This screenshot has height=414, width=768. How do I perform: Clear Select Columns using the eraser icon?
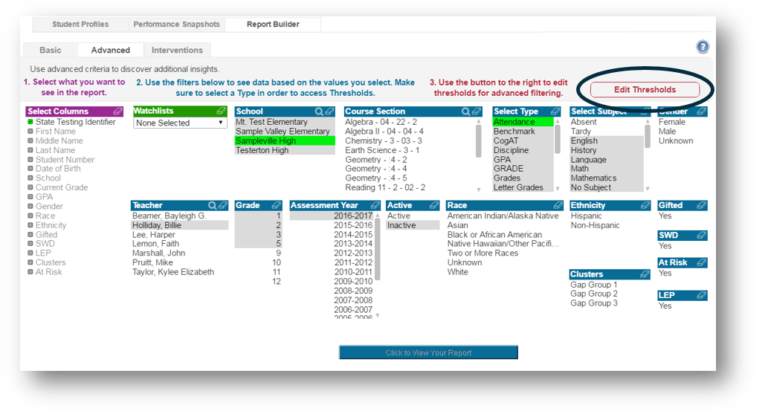pos(117,111)
